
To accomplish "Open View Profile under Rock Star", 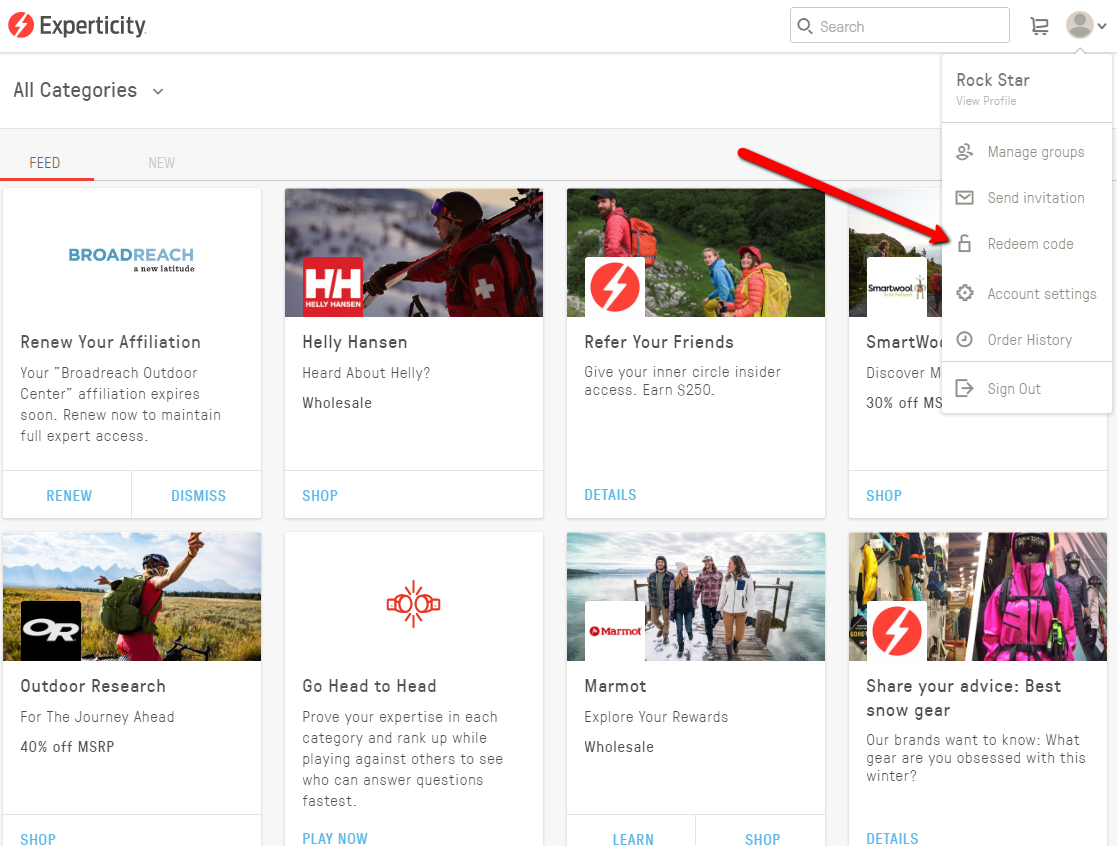I will pos(986,101).
